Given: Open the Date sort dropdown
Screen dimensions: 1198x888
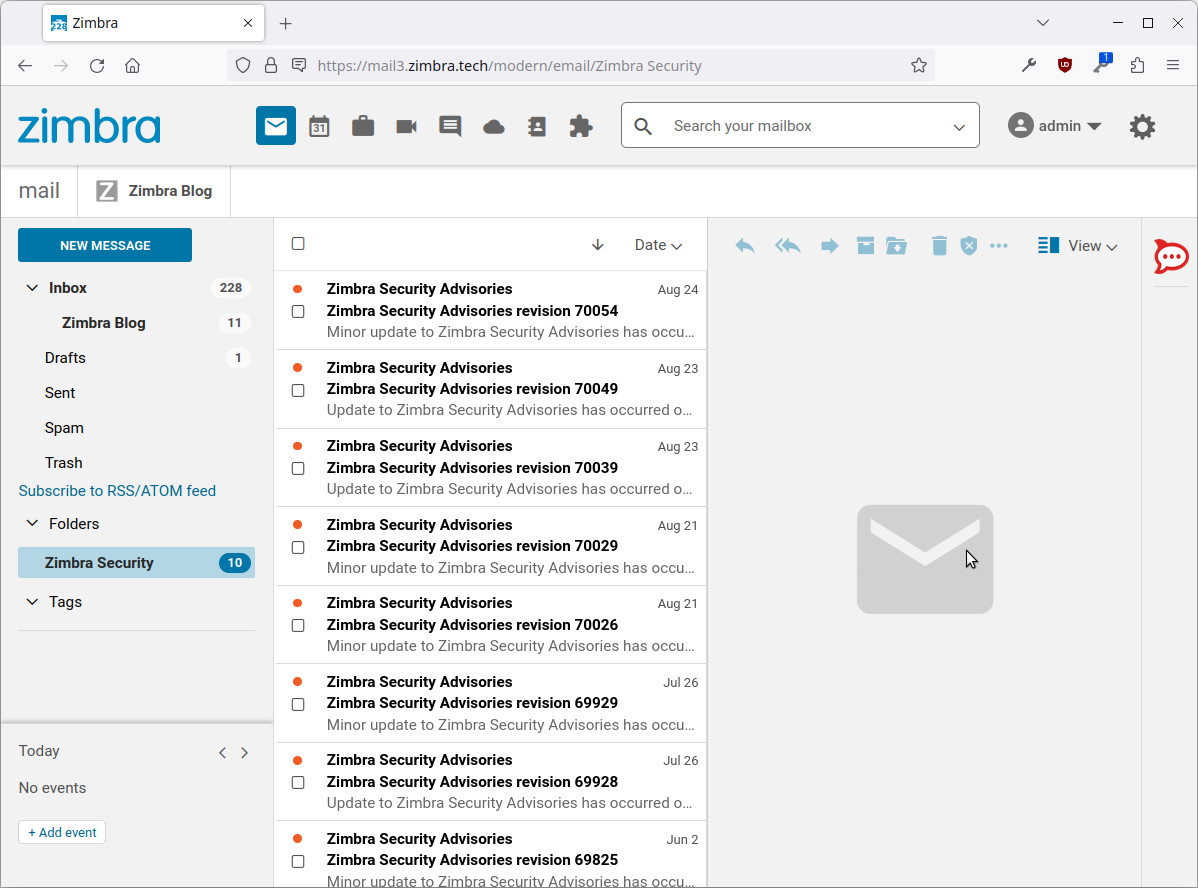Looking at the screenshot, I should point(658,245).
